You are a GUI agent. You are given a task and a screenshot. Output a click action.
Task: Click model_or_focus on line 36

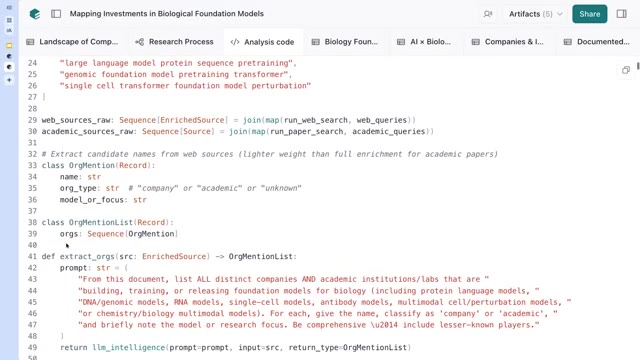click(92, 200)
